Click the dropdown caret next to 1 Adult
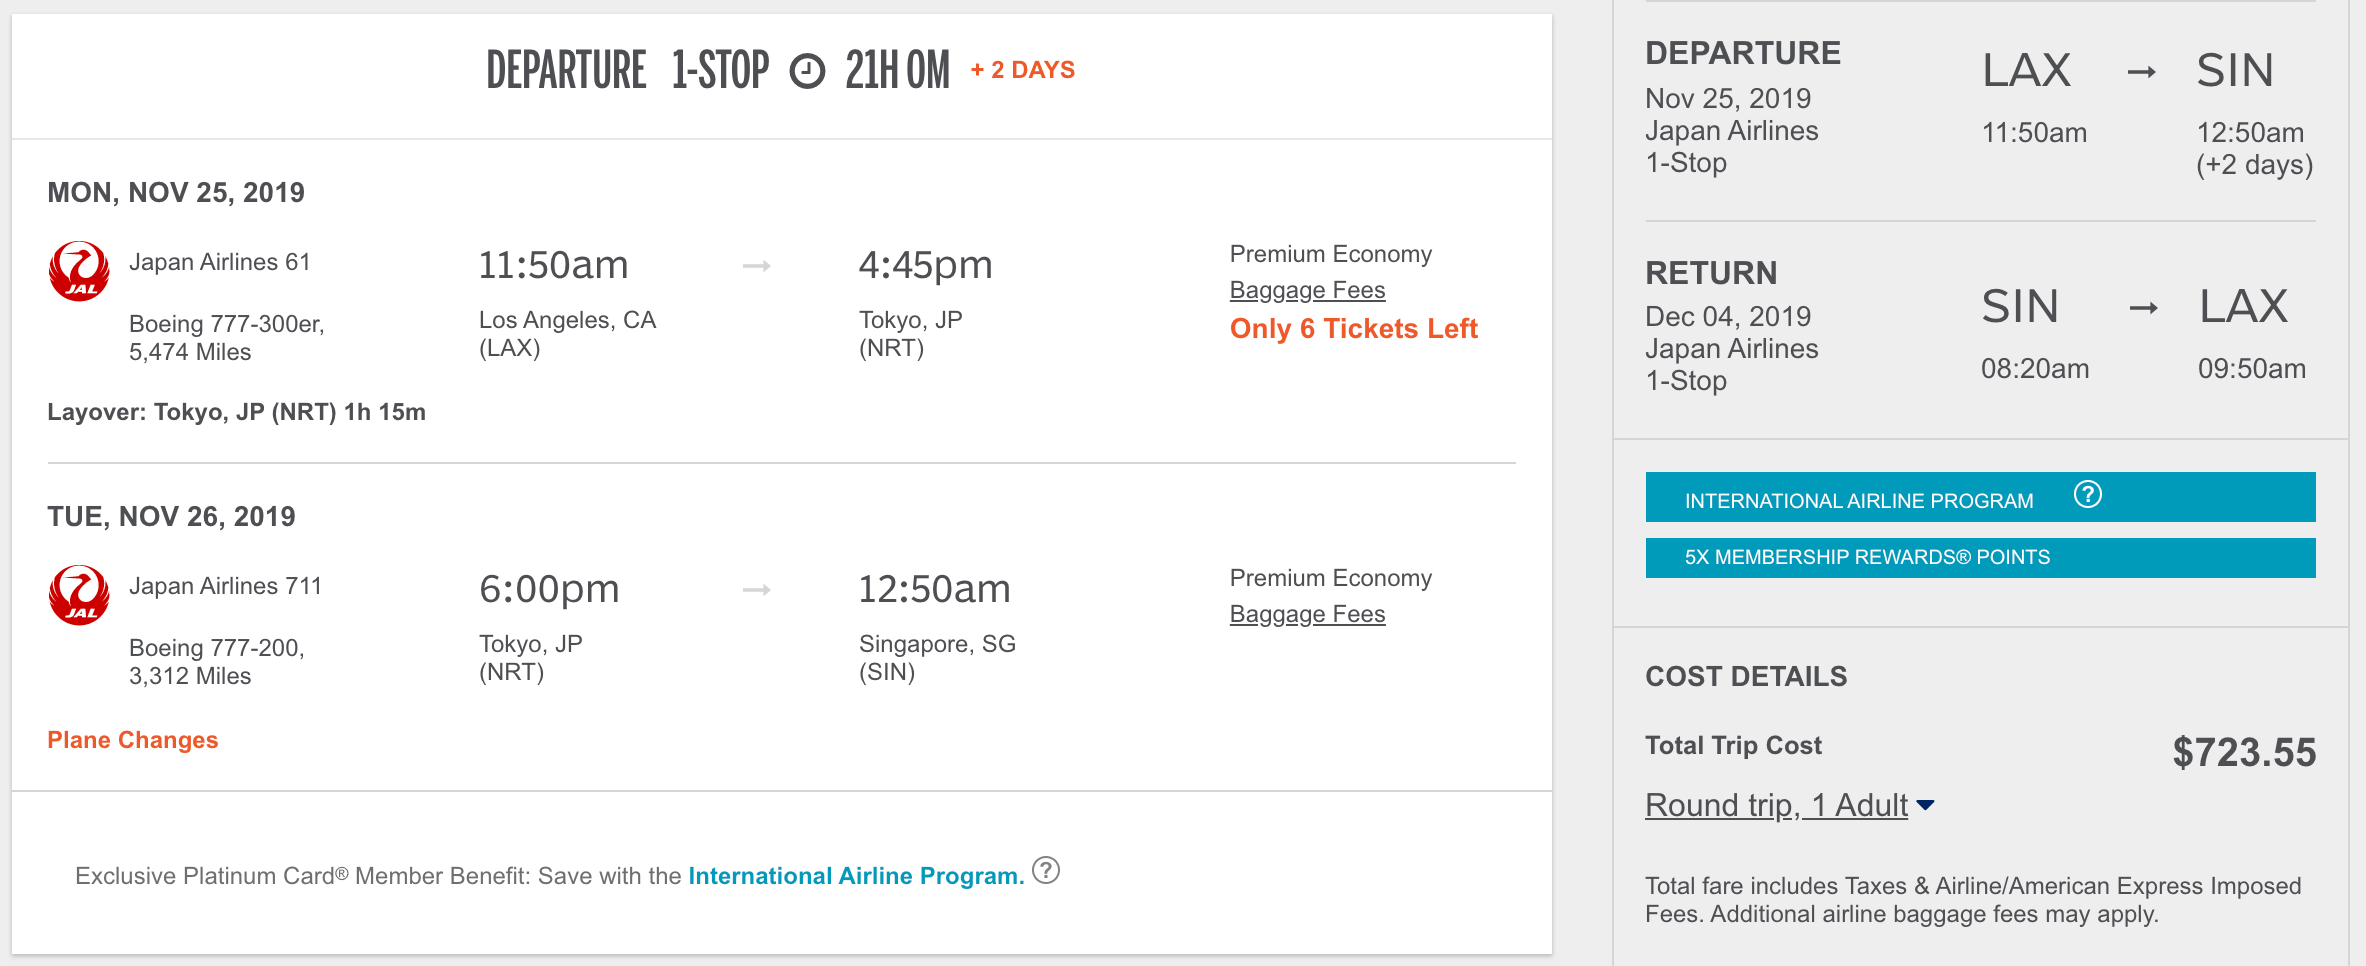The image size is (2366, 966). pos(1925,805)
